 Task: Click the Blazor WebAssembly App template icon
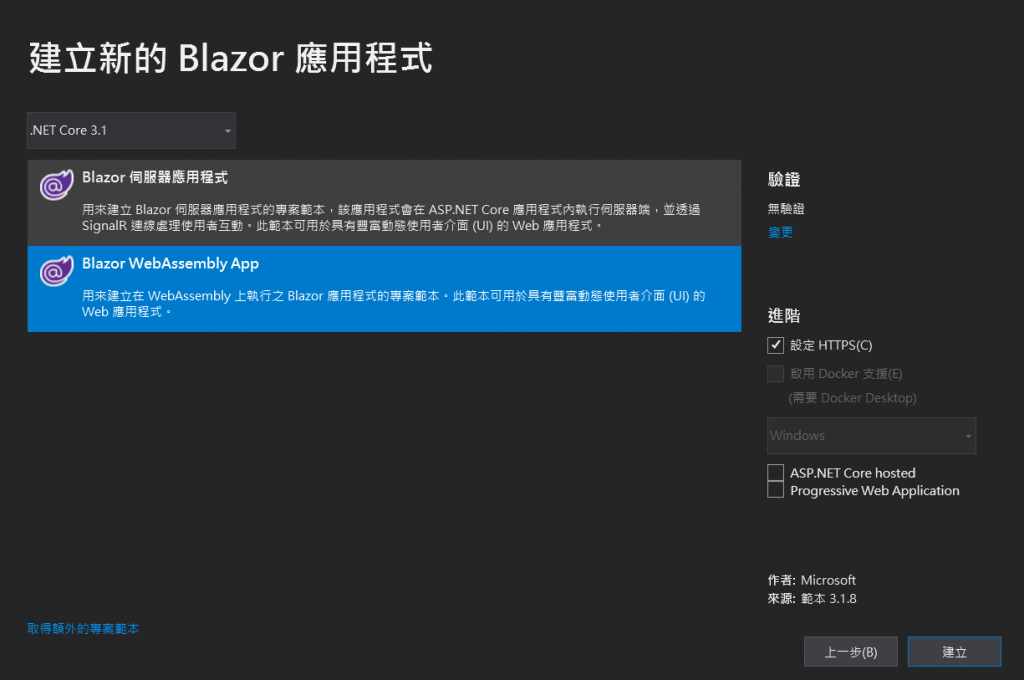click(x=56, y=271)
